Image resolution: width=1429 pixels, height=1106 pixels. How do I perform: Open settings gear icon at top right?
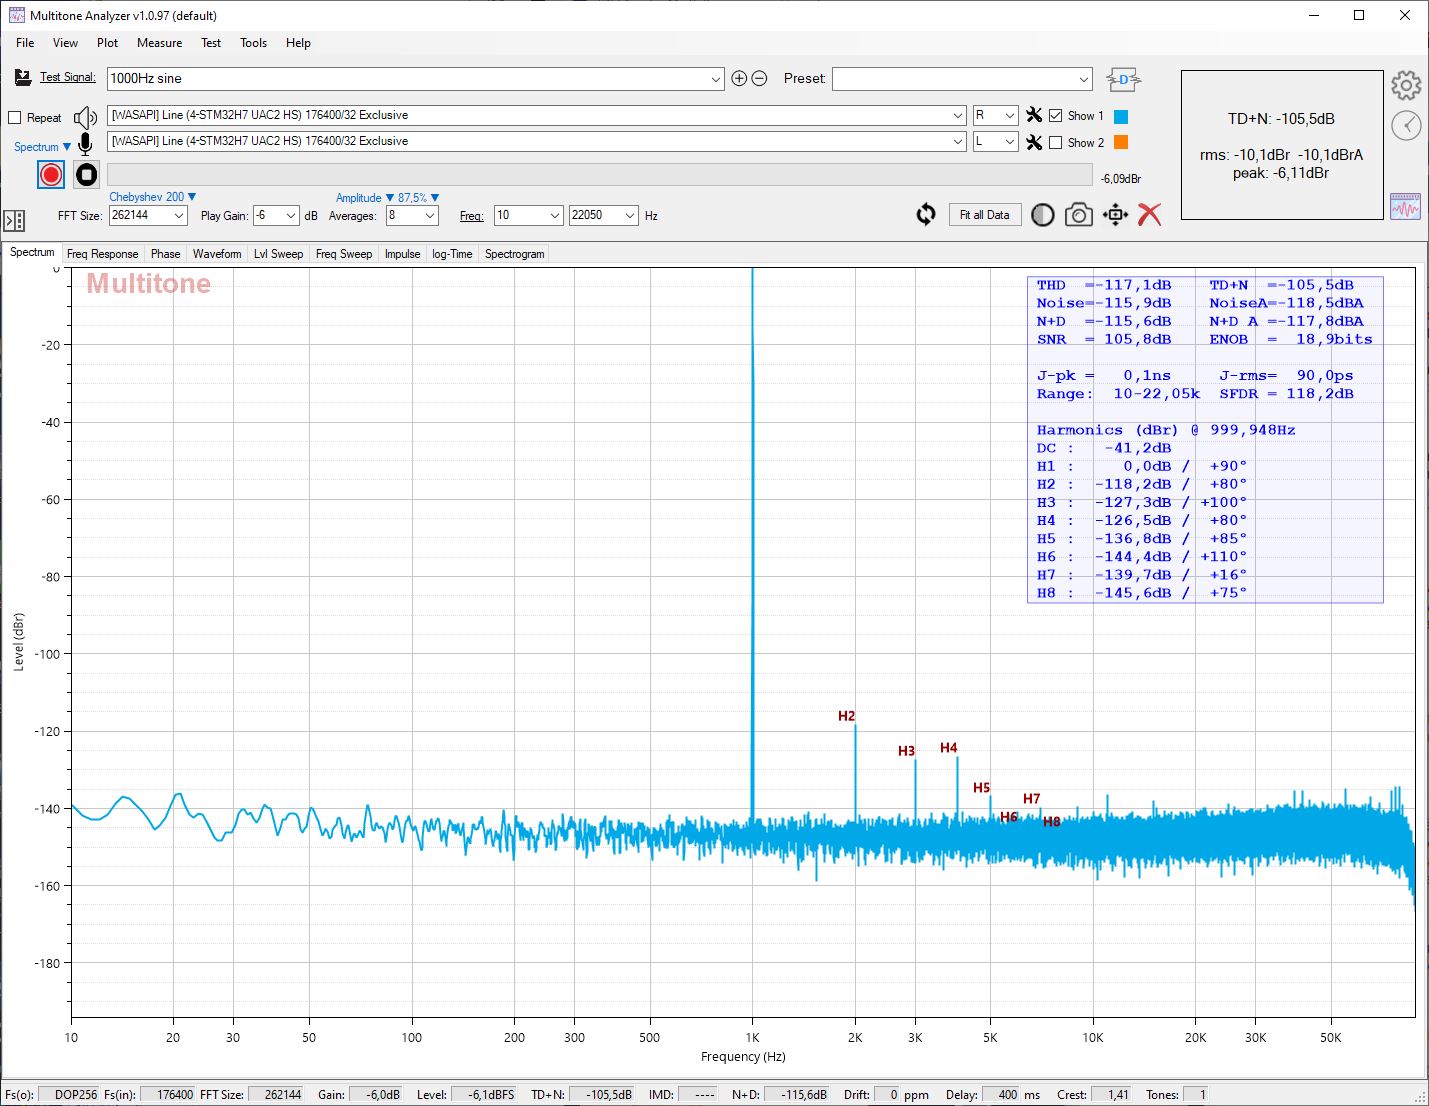(1406, 86)
